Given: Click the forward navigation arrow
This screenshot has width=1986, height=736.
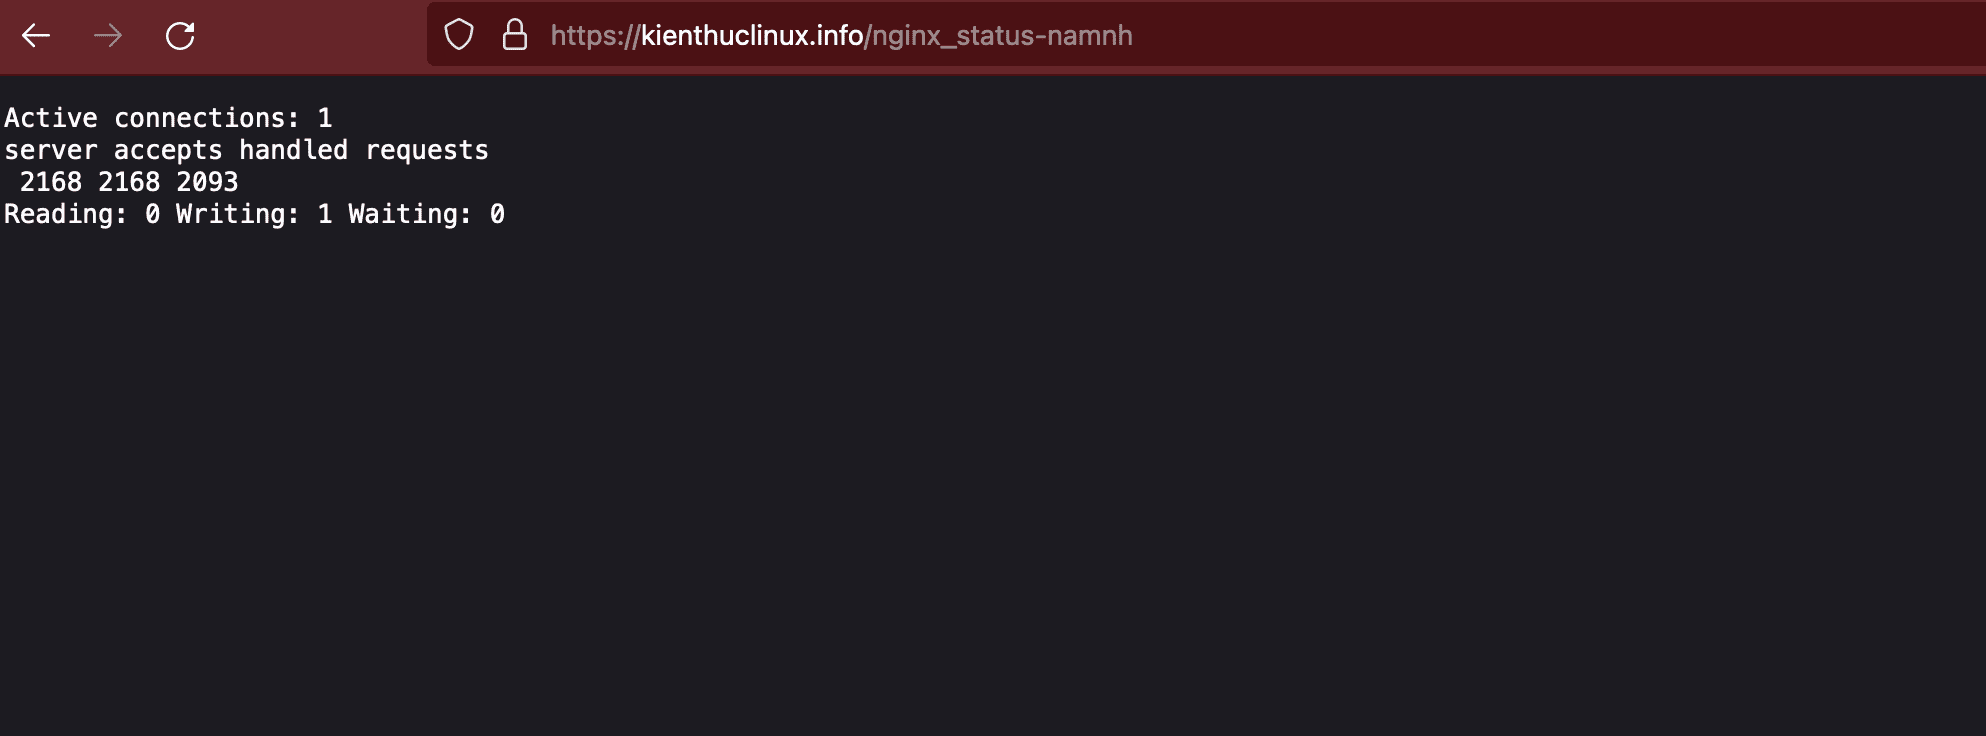Looking at the screenshot, I should (108, 36).
